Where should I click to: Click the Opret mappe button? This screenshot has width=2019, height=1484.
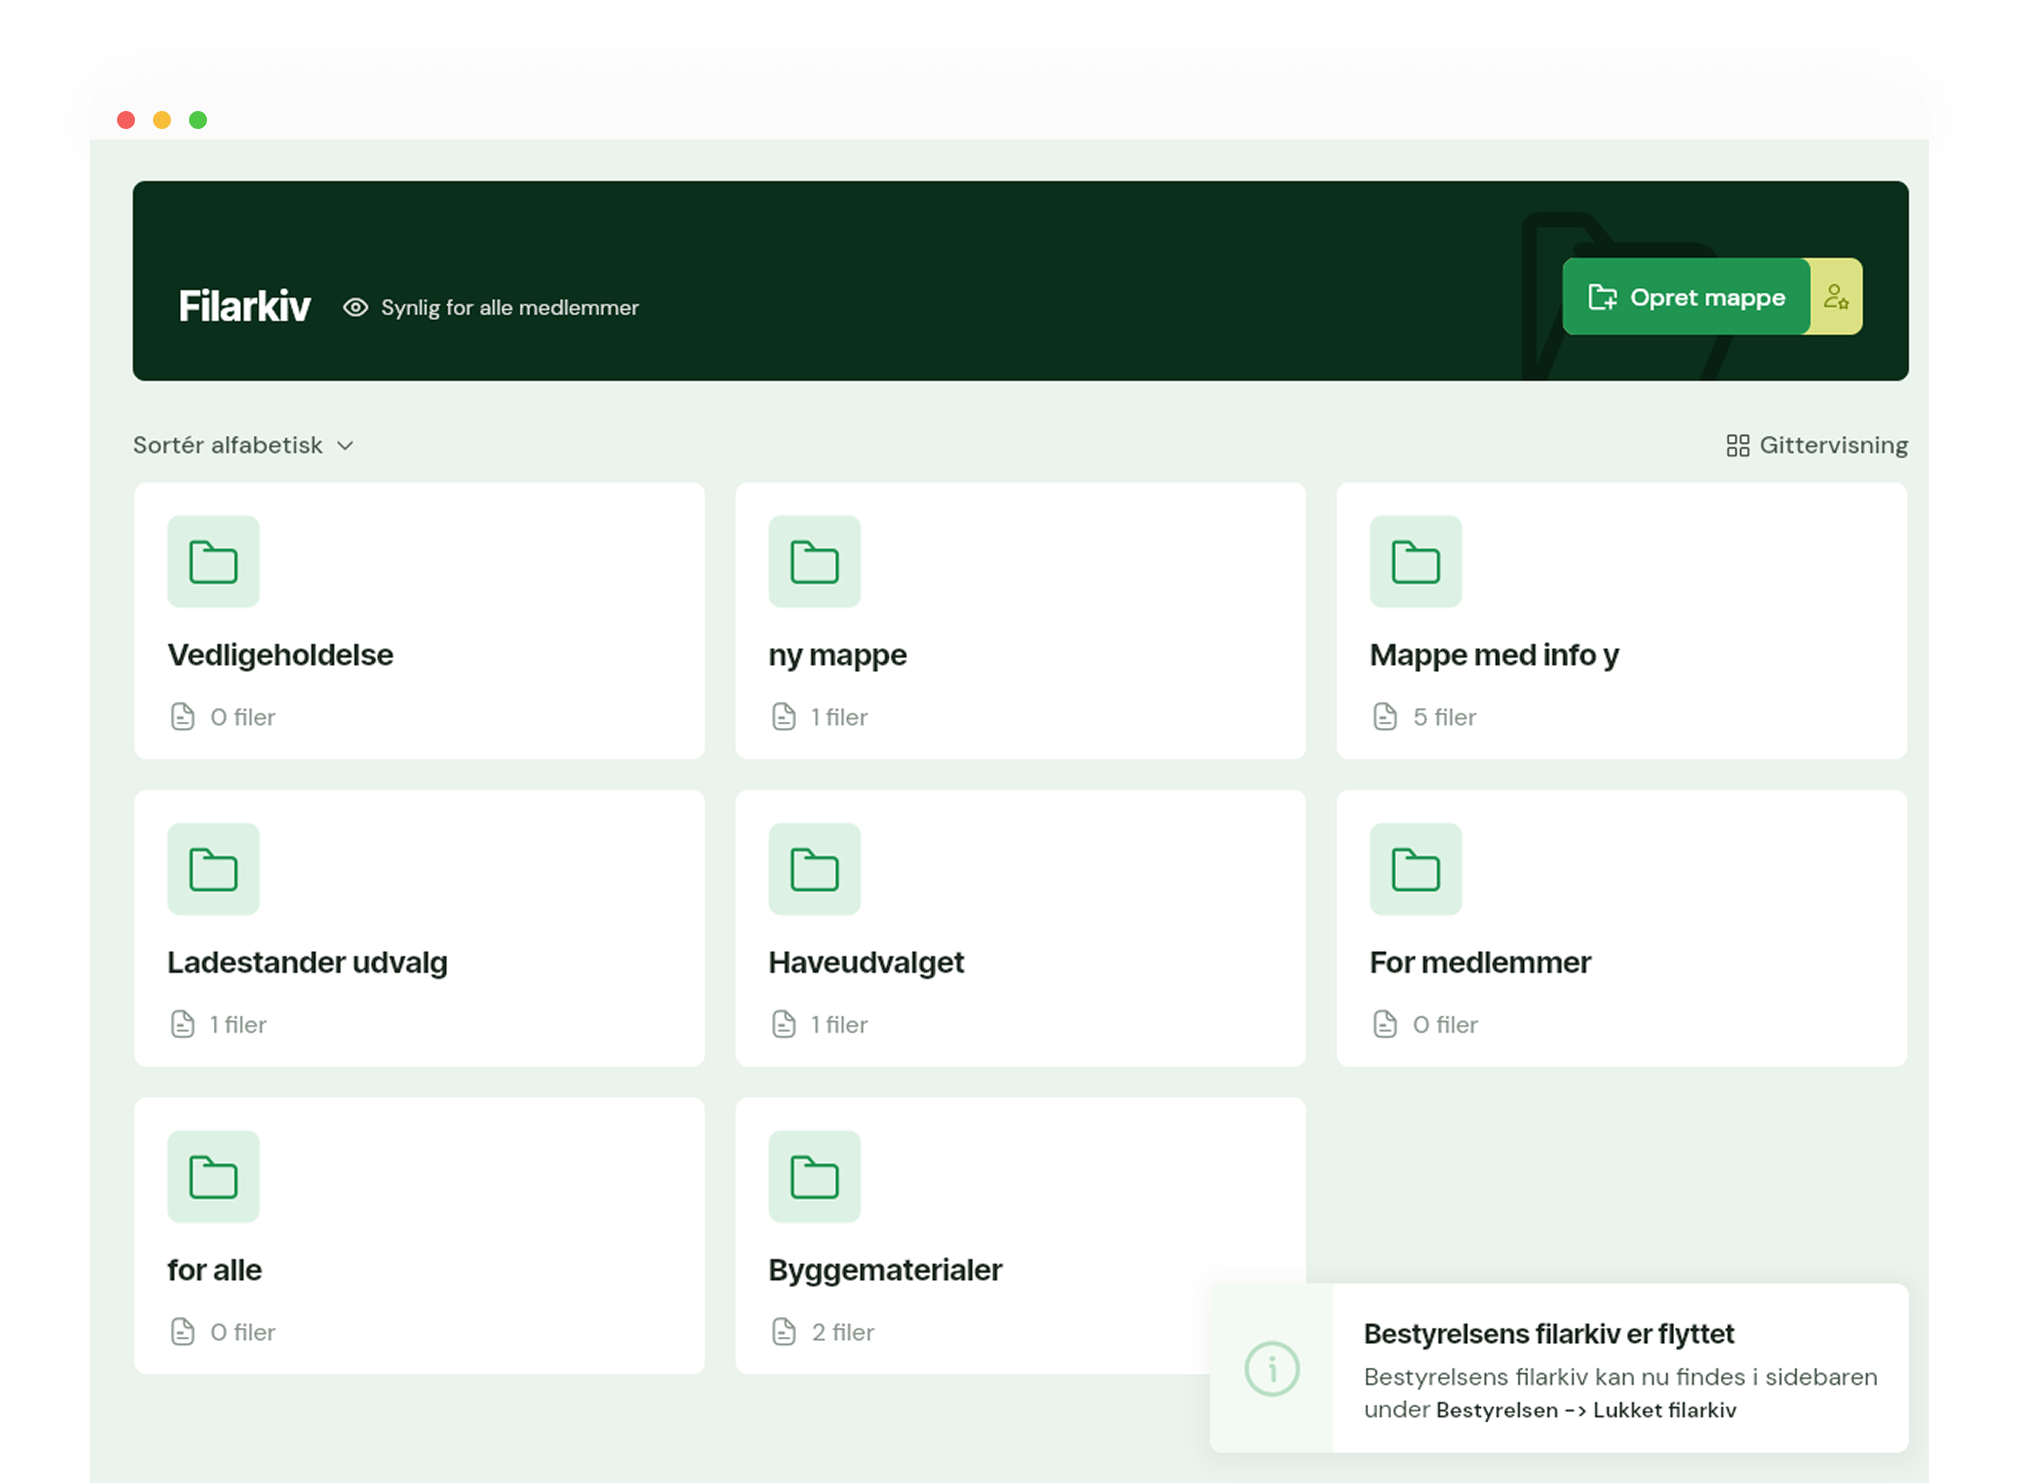click(1686, 297)
